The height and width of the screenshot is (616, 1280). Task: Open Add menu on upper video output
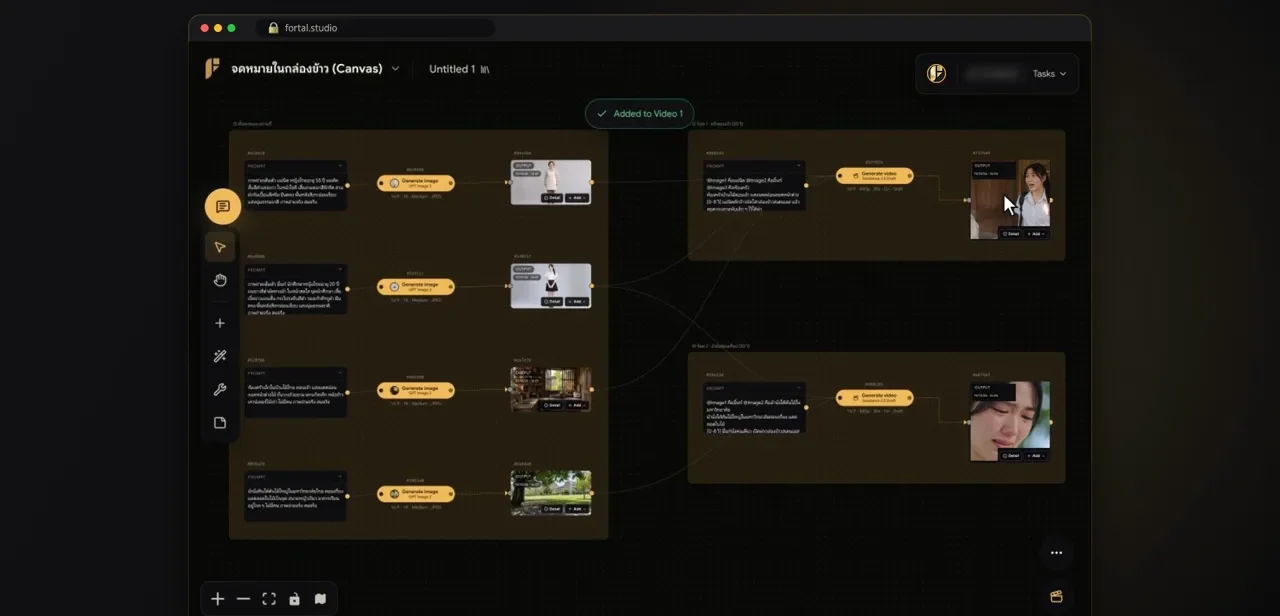click(1036, 233)
